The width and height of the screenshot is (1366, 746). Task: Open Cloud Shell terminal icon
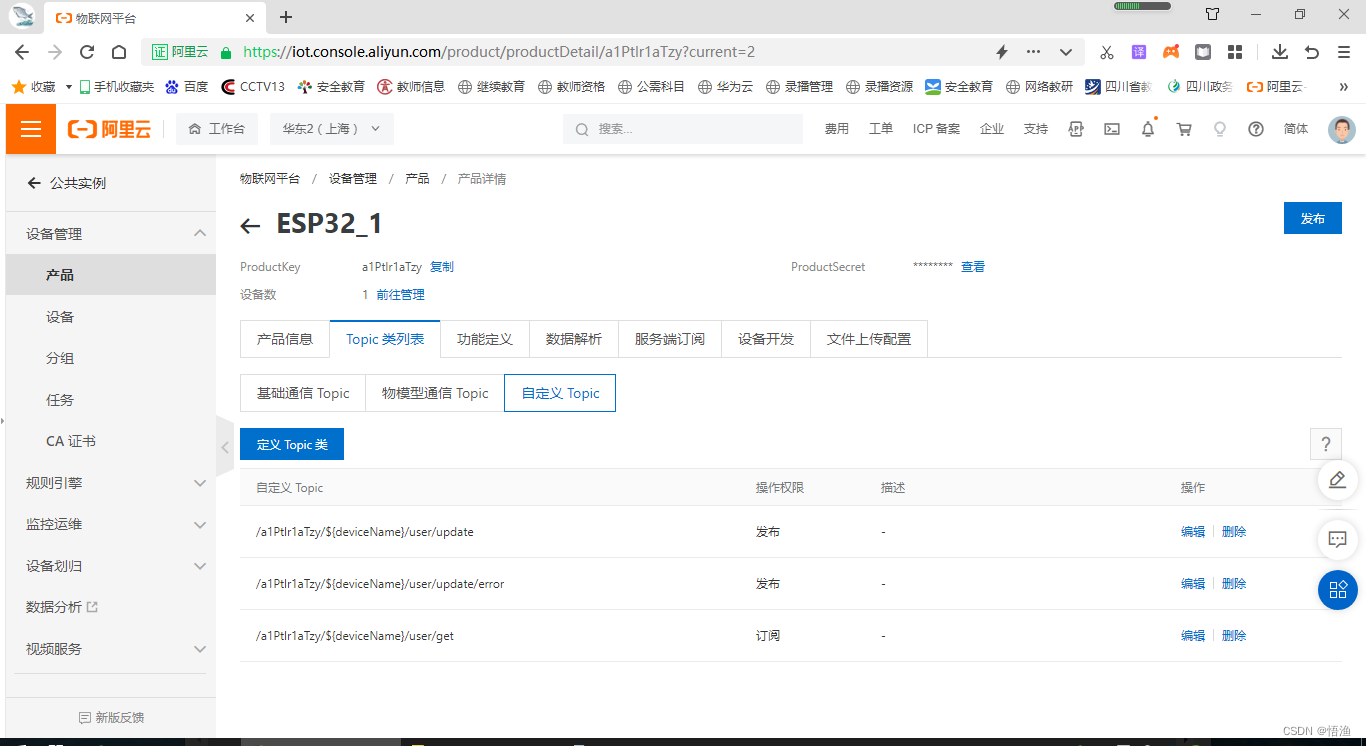[1112, 129]
